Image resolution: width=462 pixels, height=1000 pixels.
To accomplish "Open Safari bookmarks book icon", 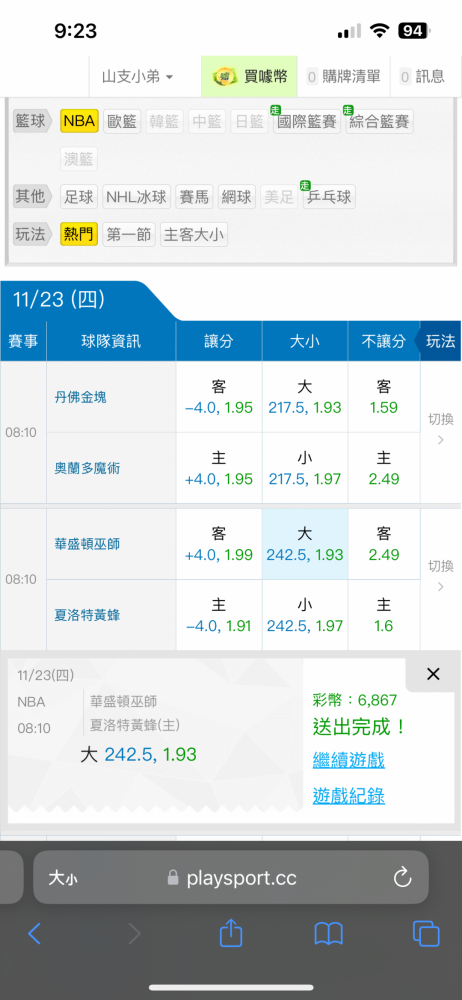I will tap(329, 934).
